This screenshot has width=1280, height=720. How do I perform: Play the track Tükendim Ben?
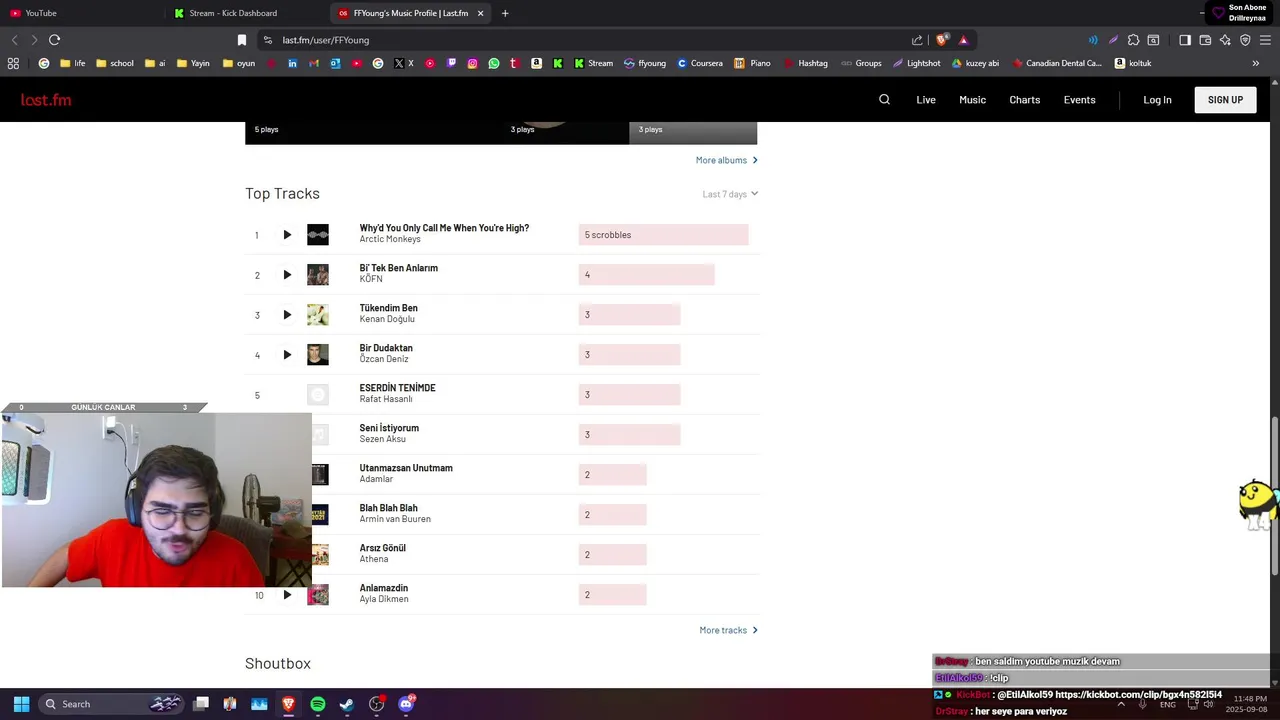(x=287, y=315)
